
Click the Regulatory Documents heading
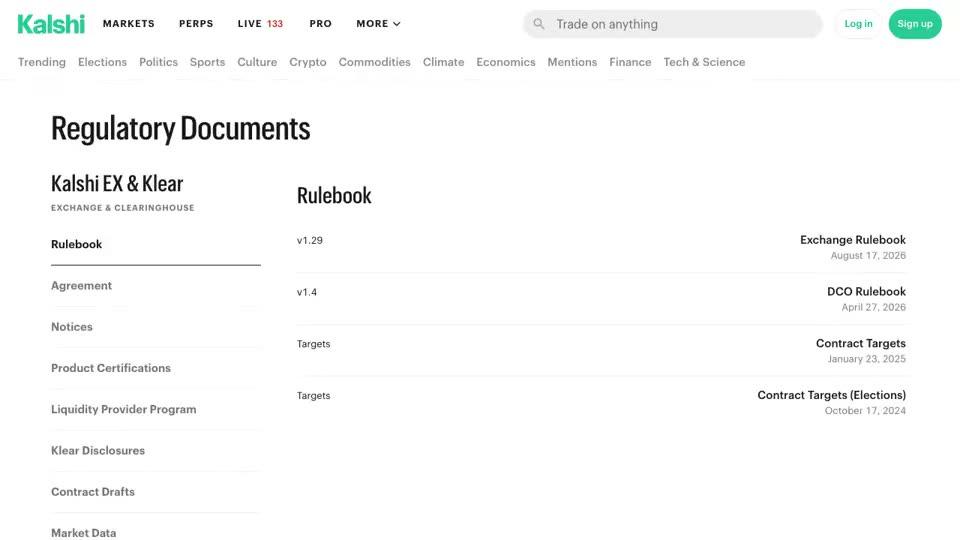click(181, 129)
